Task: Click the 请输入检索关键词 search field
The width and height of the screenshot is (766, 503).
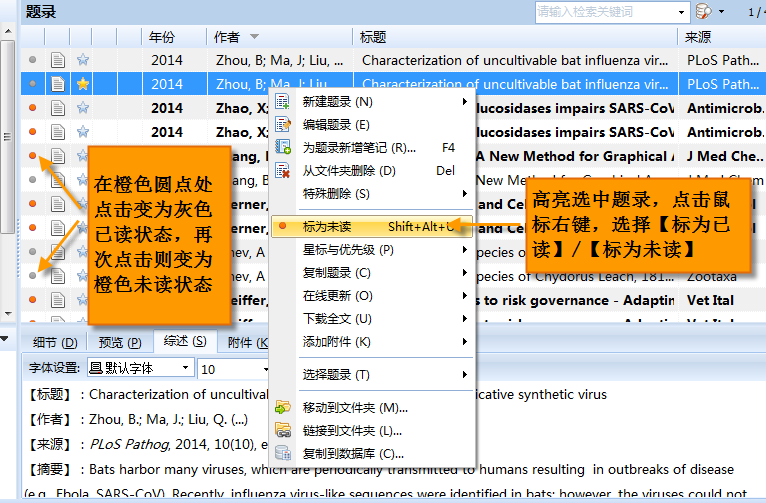Action: pos(606,12)
